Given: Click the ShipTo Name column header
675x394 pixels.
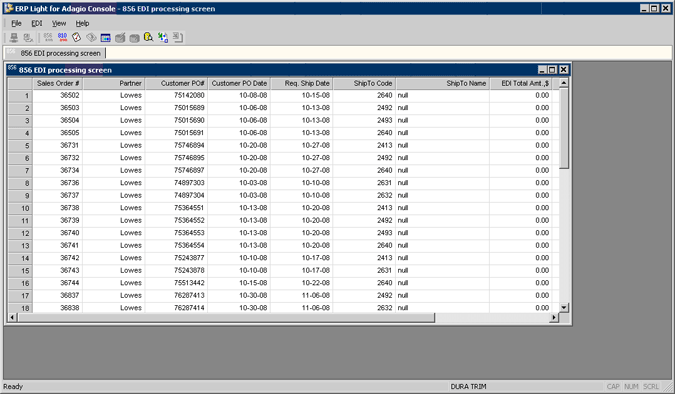Looking at the screenshot, I should [443, 84].
